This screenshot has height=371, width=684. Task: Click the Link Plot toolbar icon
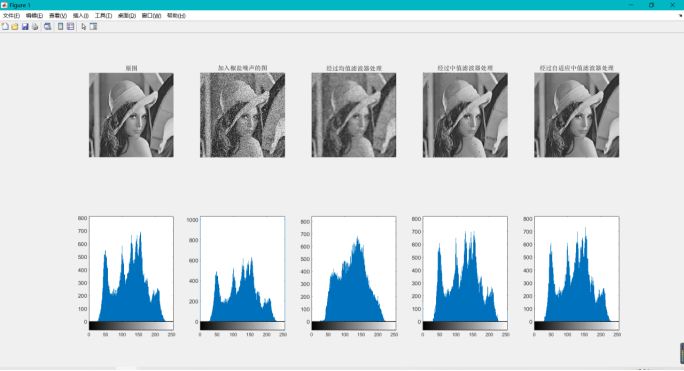[x=48, y=27]
